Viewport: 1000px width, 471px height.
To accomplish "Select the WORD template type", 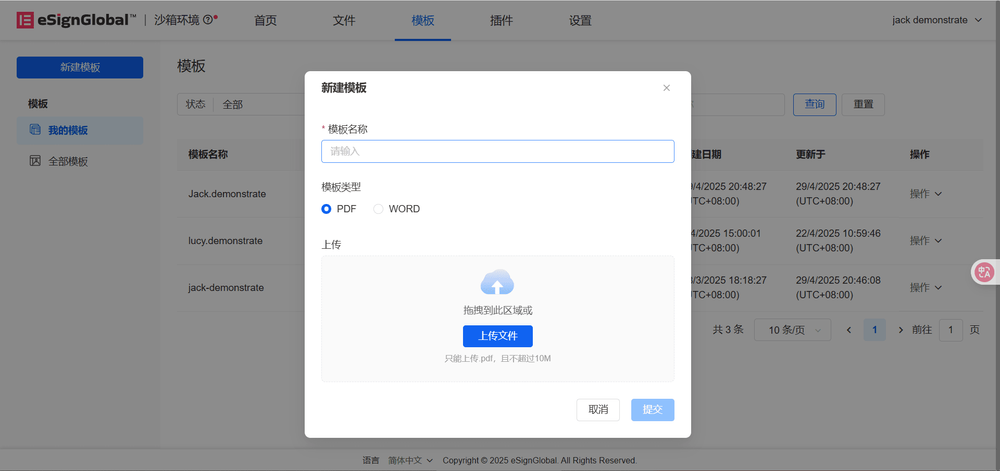I will click(x=379, y=209).
